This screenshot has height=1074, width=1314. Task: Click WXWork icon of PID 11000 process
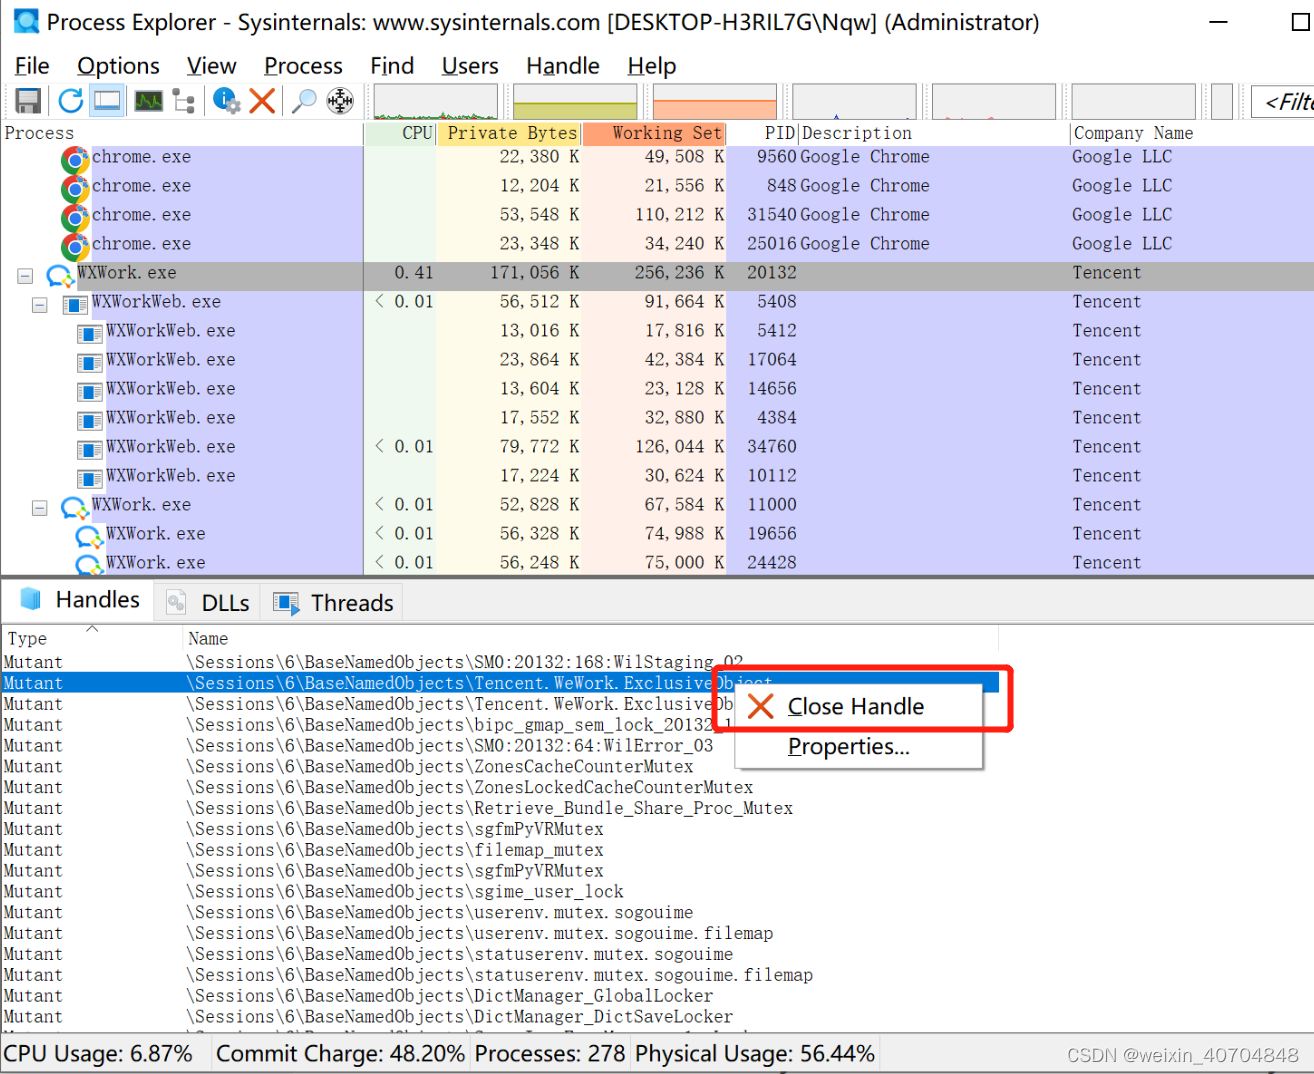click(75, 507)
